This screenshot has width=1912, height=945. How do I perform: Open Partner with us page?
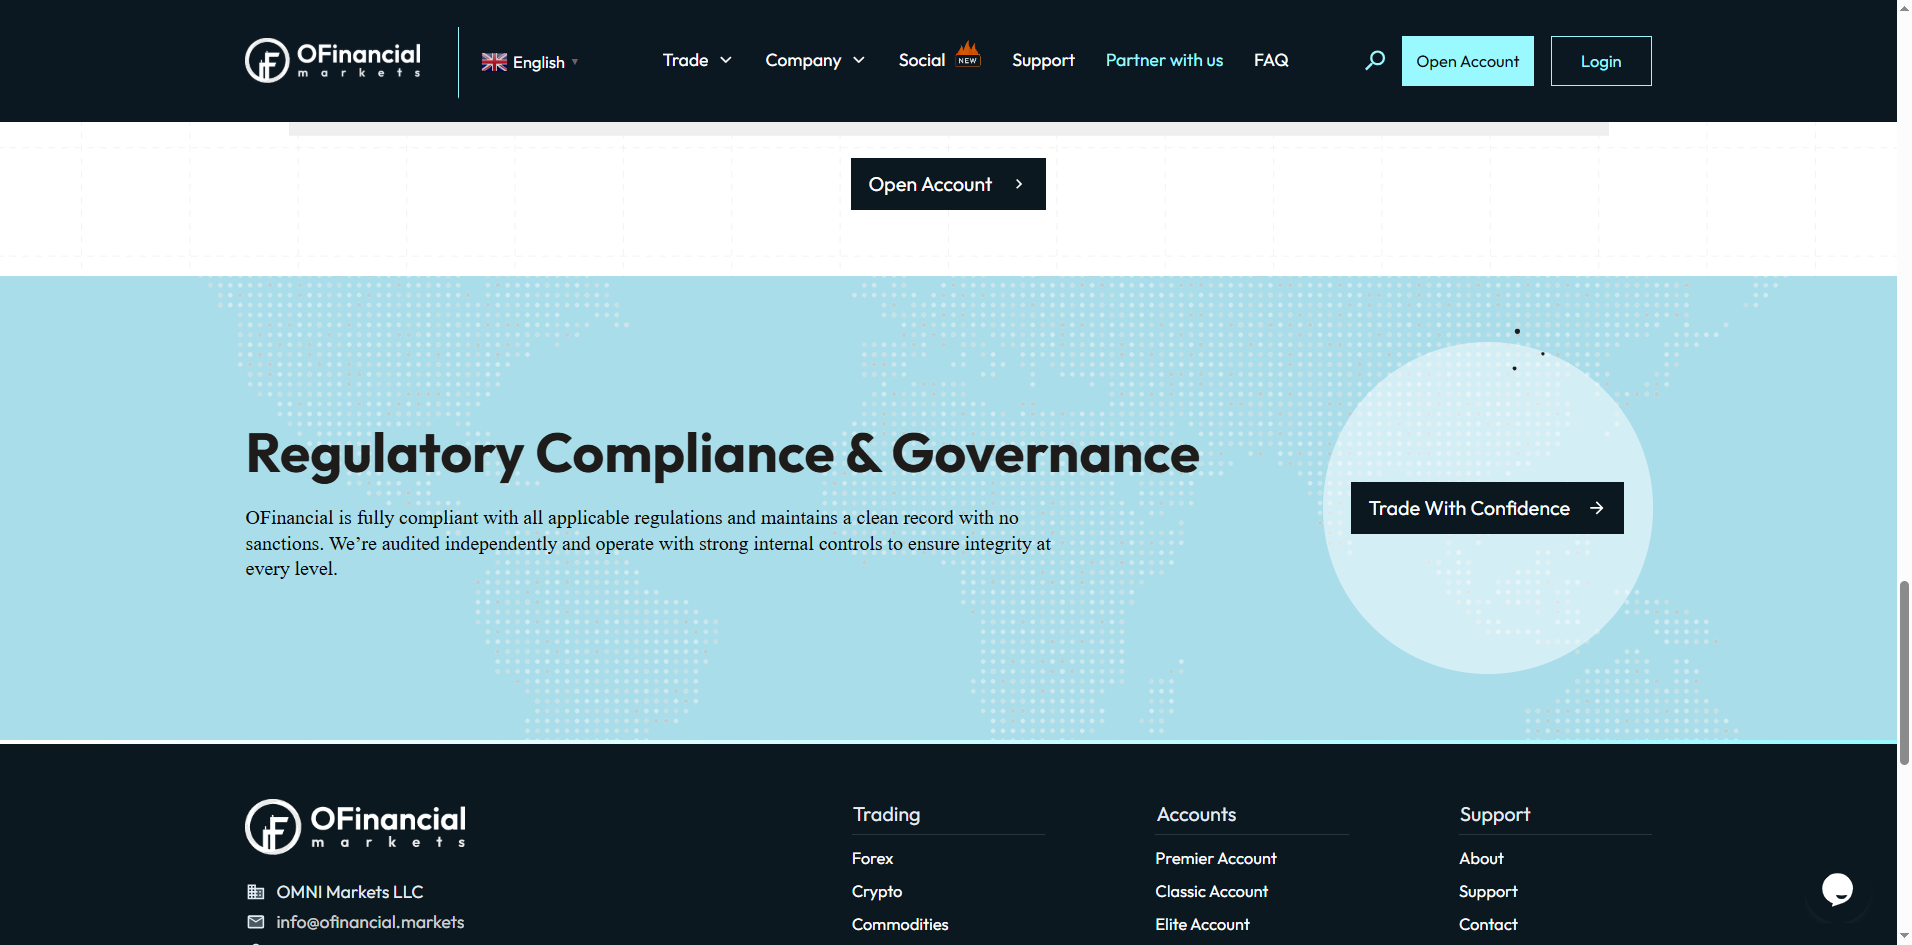(1164, 60)
